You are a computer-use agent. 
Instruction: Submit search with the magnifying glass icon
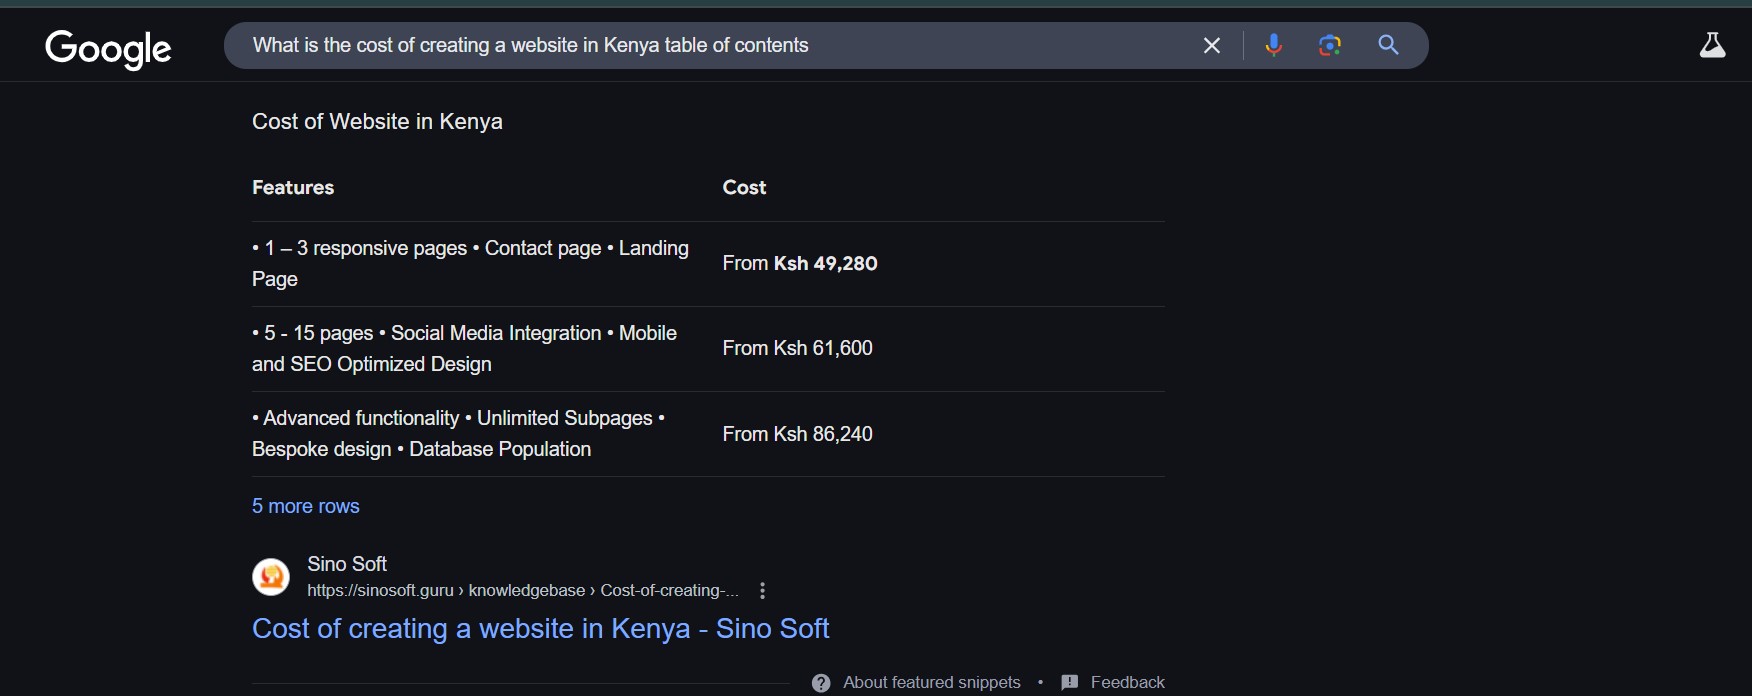1388,45
